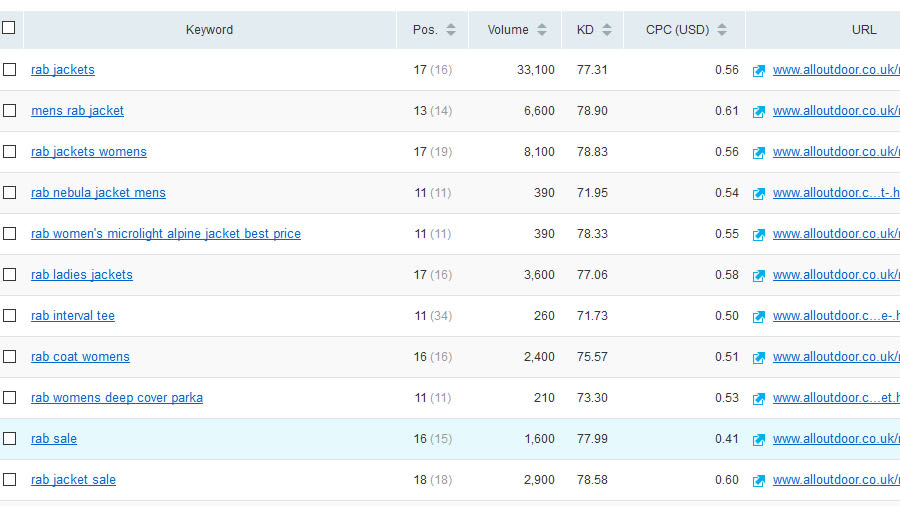The width and height of the screenshot is (900, 506).
Task: Check the box for rab womens deep cover parka
Action: pos(9,398)
